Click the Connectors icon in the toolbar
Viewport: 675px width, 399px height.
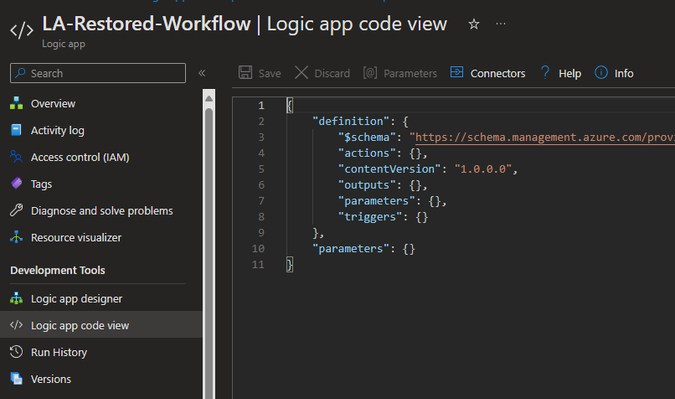457,72
